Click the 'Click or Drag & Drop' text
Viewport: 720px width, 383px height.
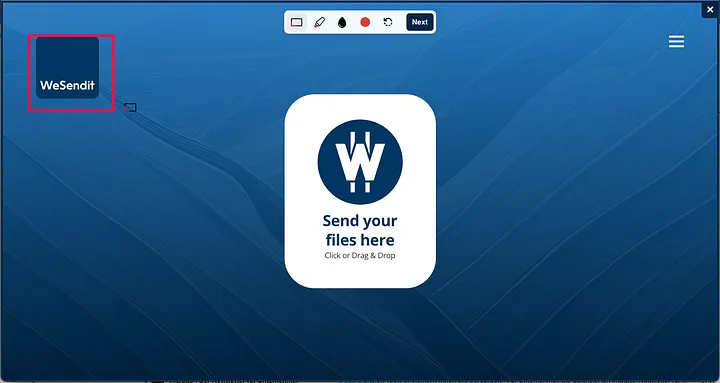tap(360, 255)
